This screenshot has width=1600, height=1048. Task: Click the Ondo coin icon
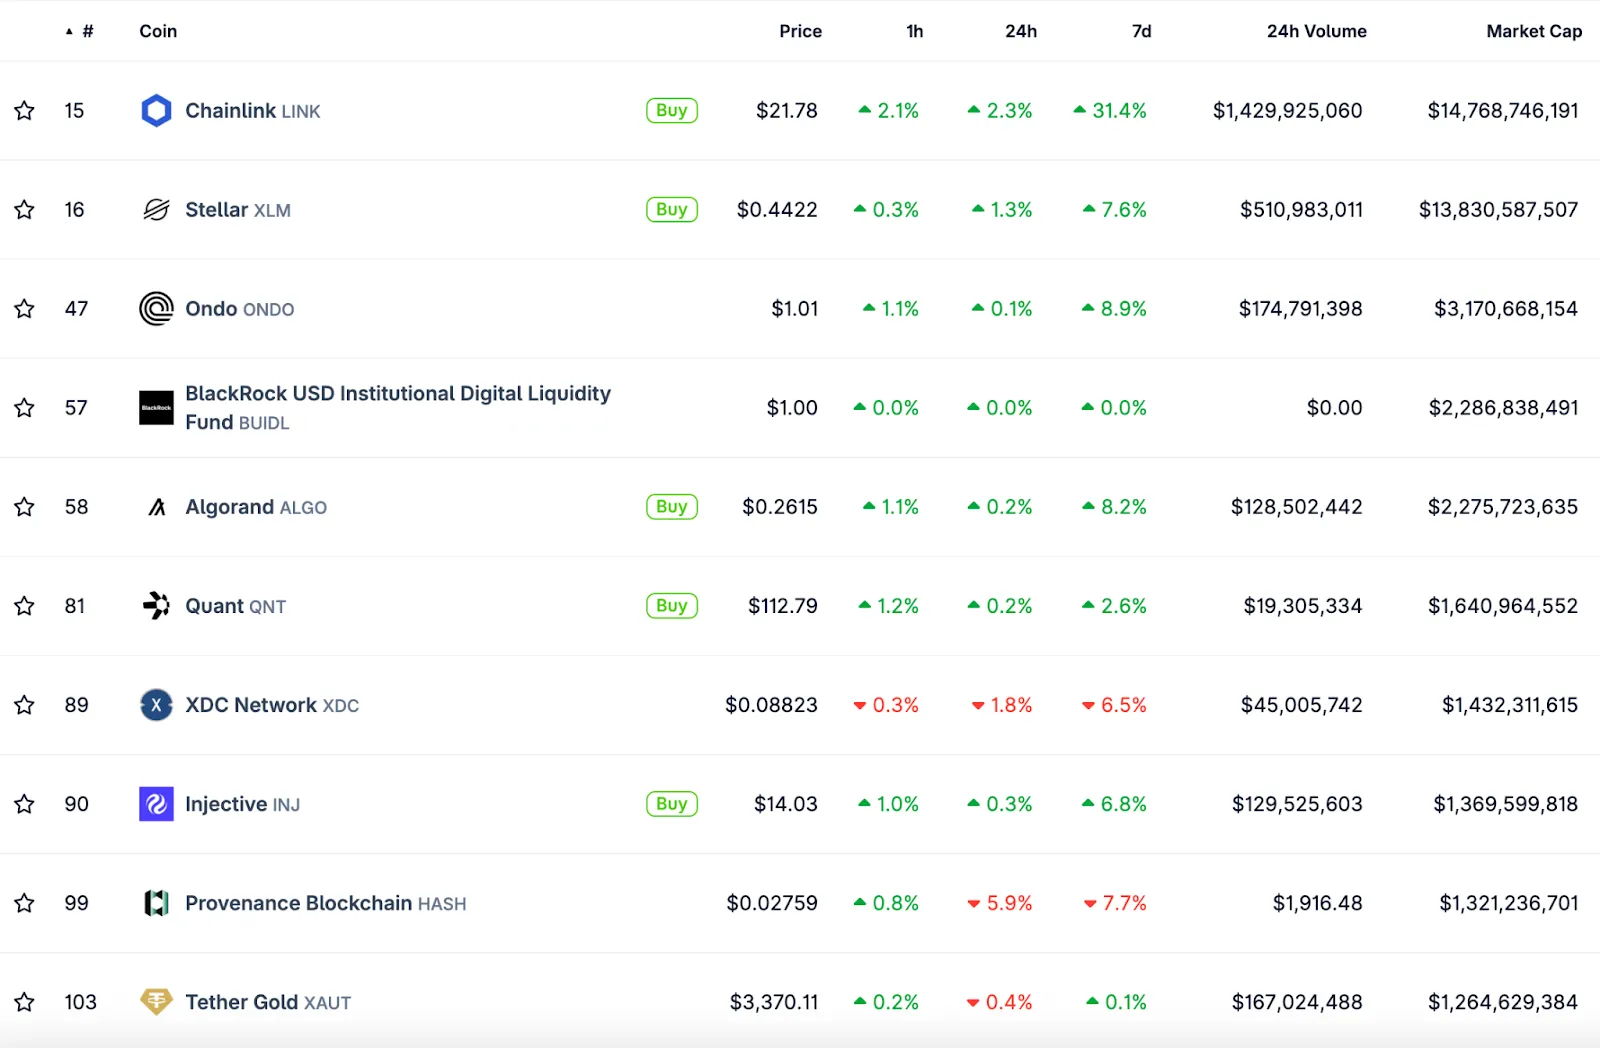155,308
